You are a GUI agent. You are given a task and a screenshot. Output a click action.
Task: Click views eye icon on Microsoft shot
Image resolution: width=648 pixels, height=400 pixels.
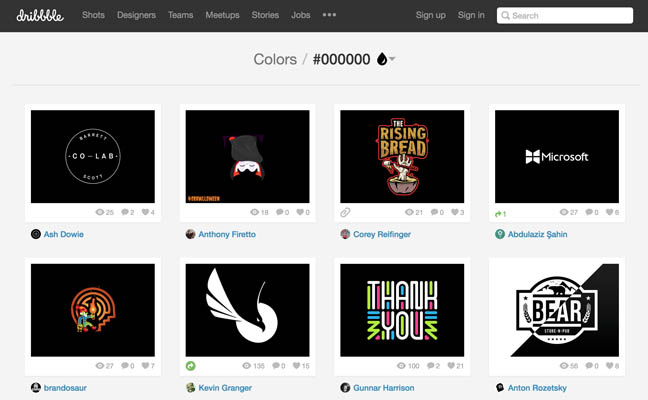(564, 212)
